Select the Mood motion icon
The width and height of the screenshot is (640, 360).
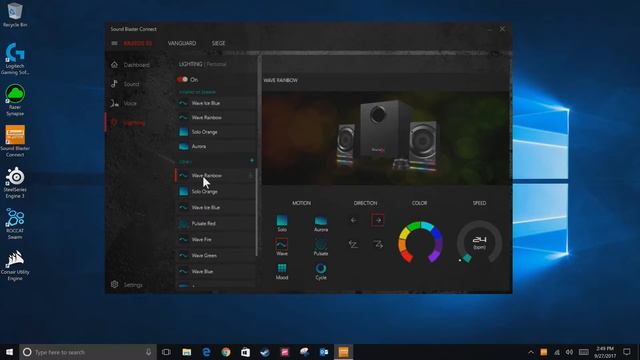click(x=282, y=271)
